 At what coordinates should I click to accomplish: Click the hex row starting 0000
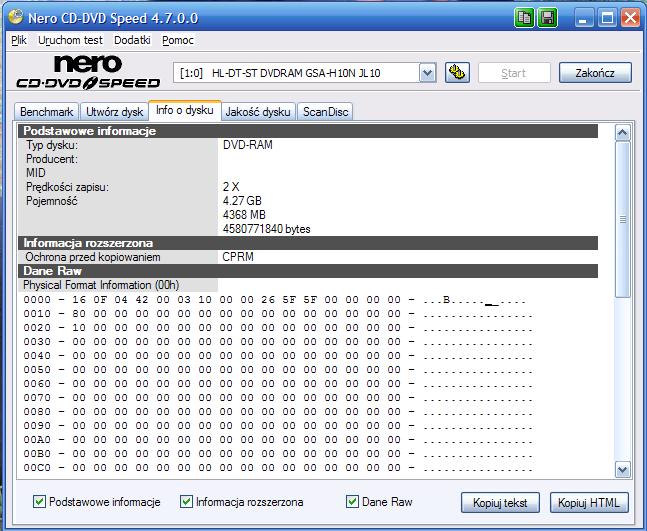point(275,300)
